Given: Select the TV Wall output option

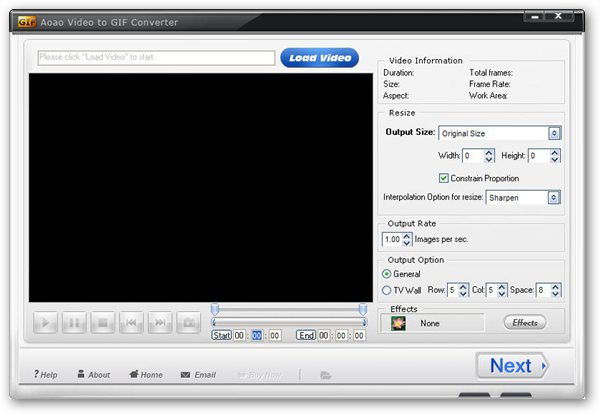Looking at the screenshot, I should point(386,290).
